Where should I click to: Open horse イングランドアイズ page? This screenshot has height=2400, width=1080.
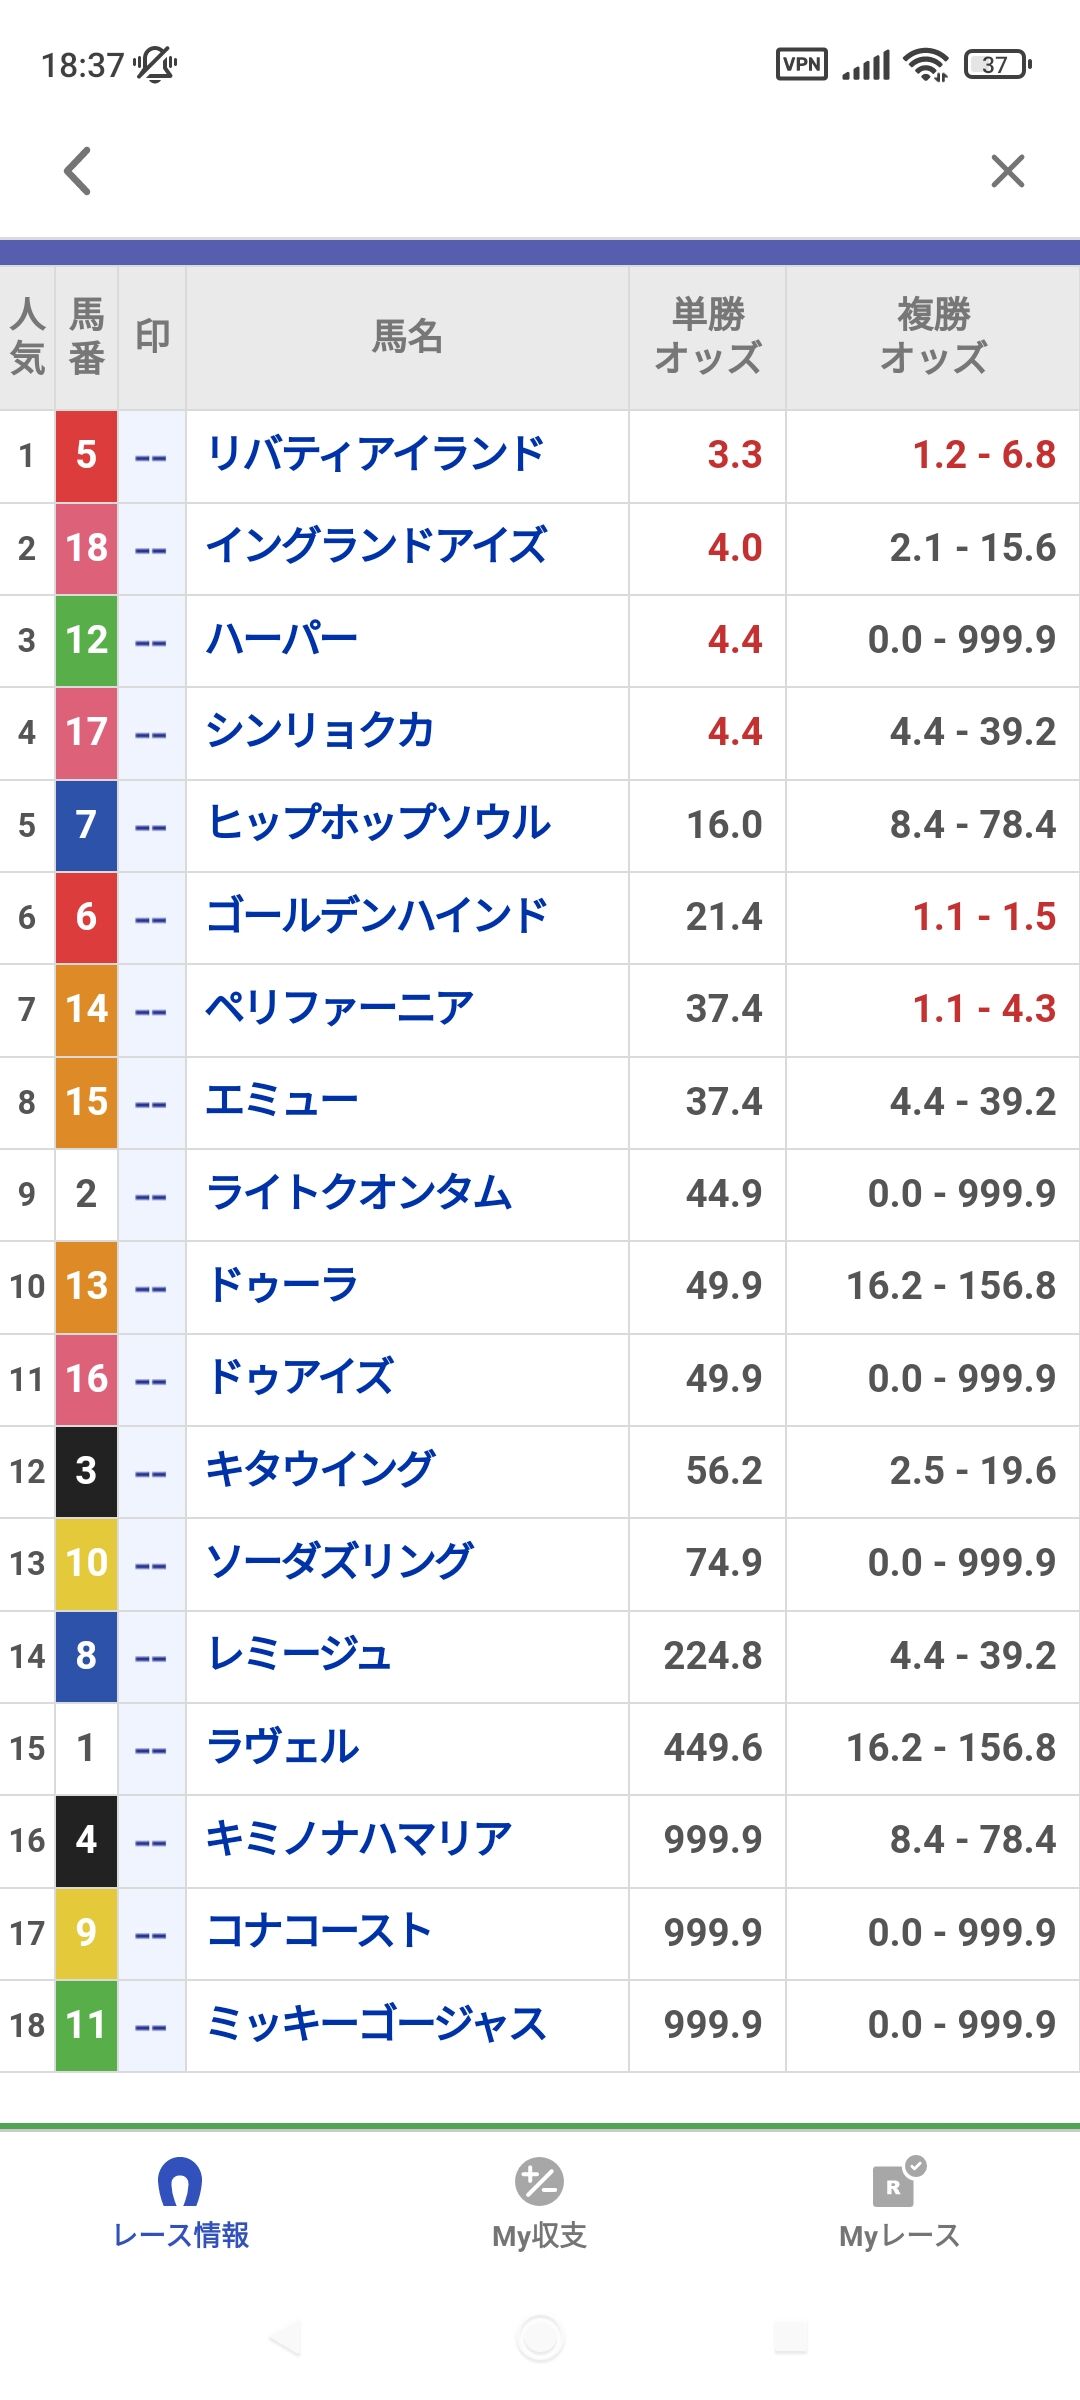tap(376, 547)
